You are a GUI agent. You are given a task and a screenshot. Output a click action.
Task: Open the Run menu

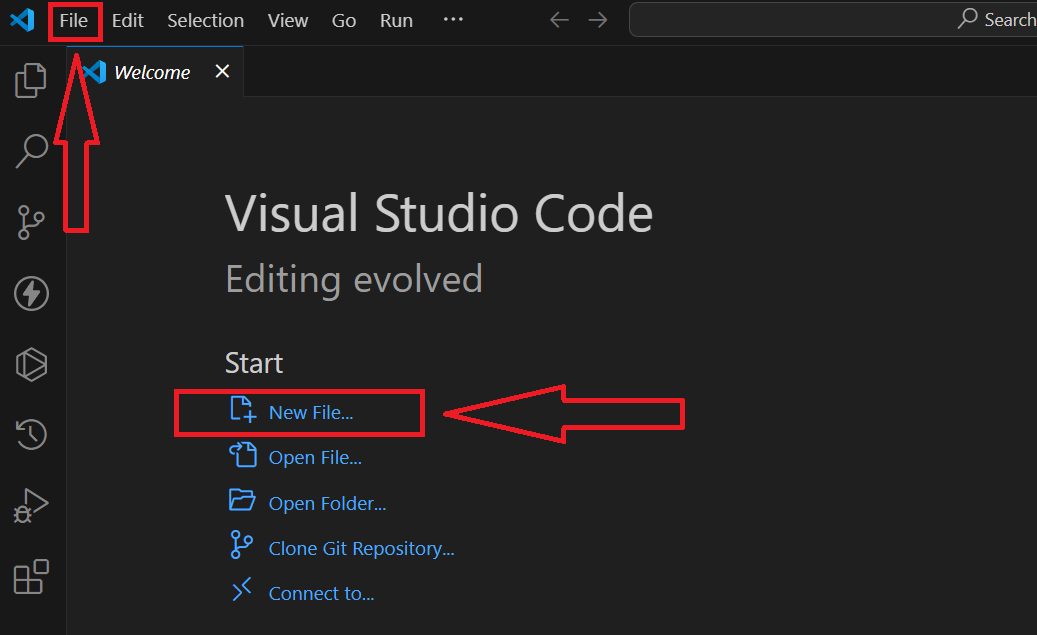click(x=396, y=21)
